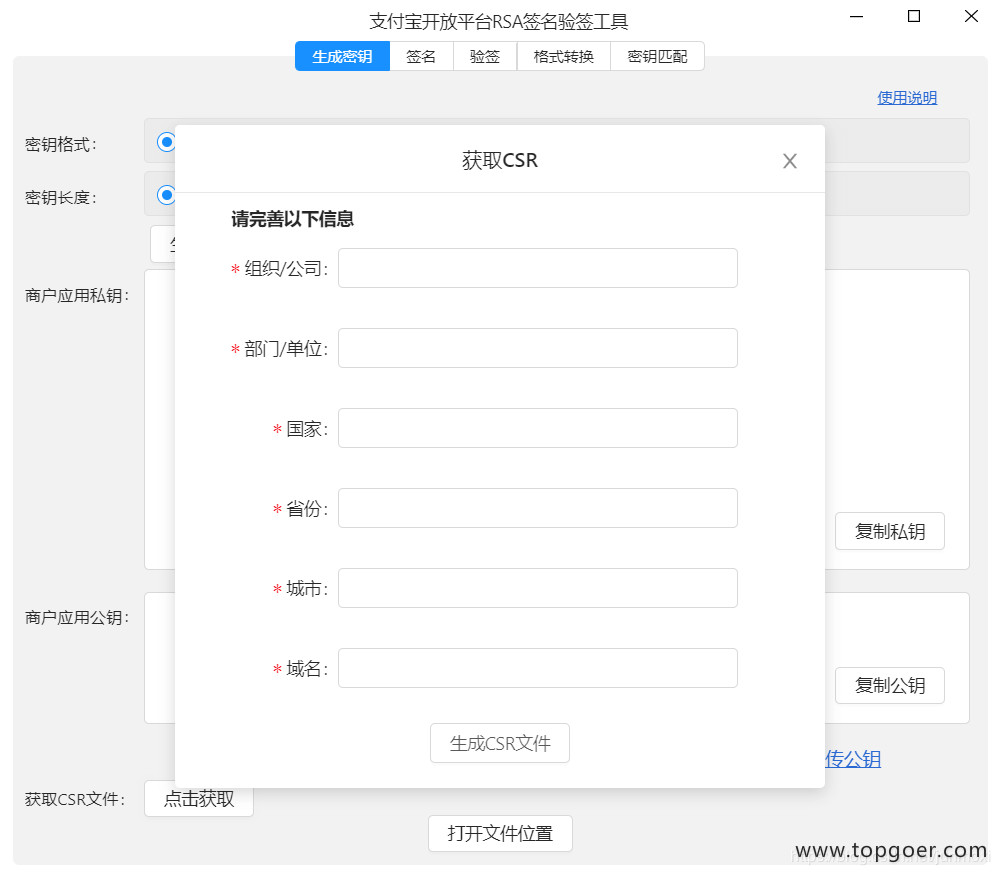Click the 复制公钥 button

point(890,686)
